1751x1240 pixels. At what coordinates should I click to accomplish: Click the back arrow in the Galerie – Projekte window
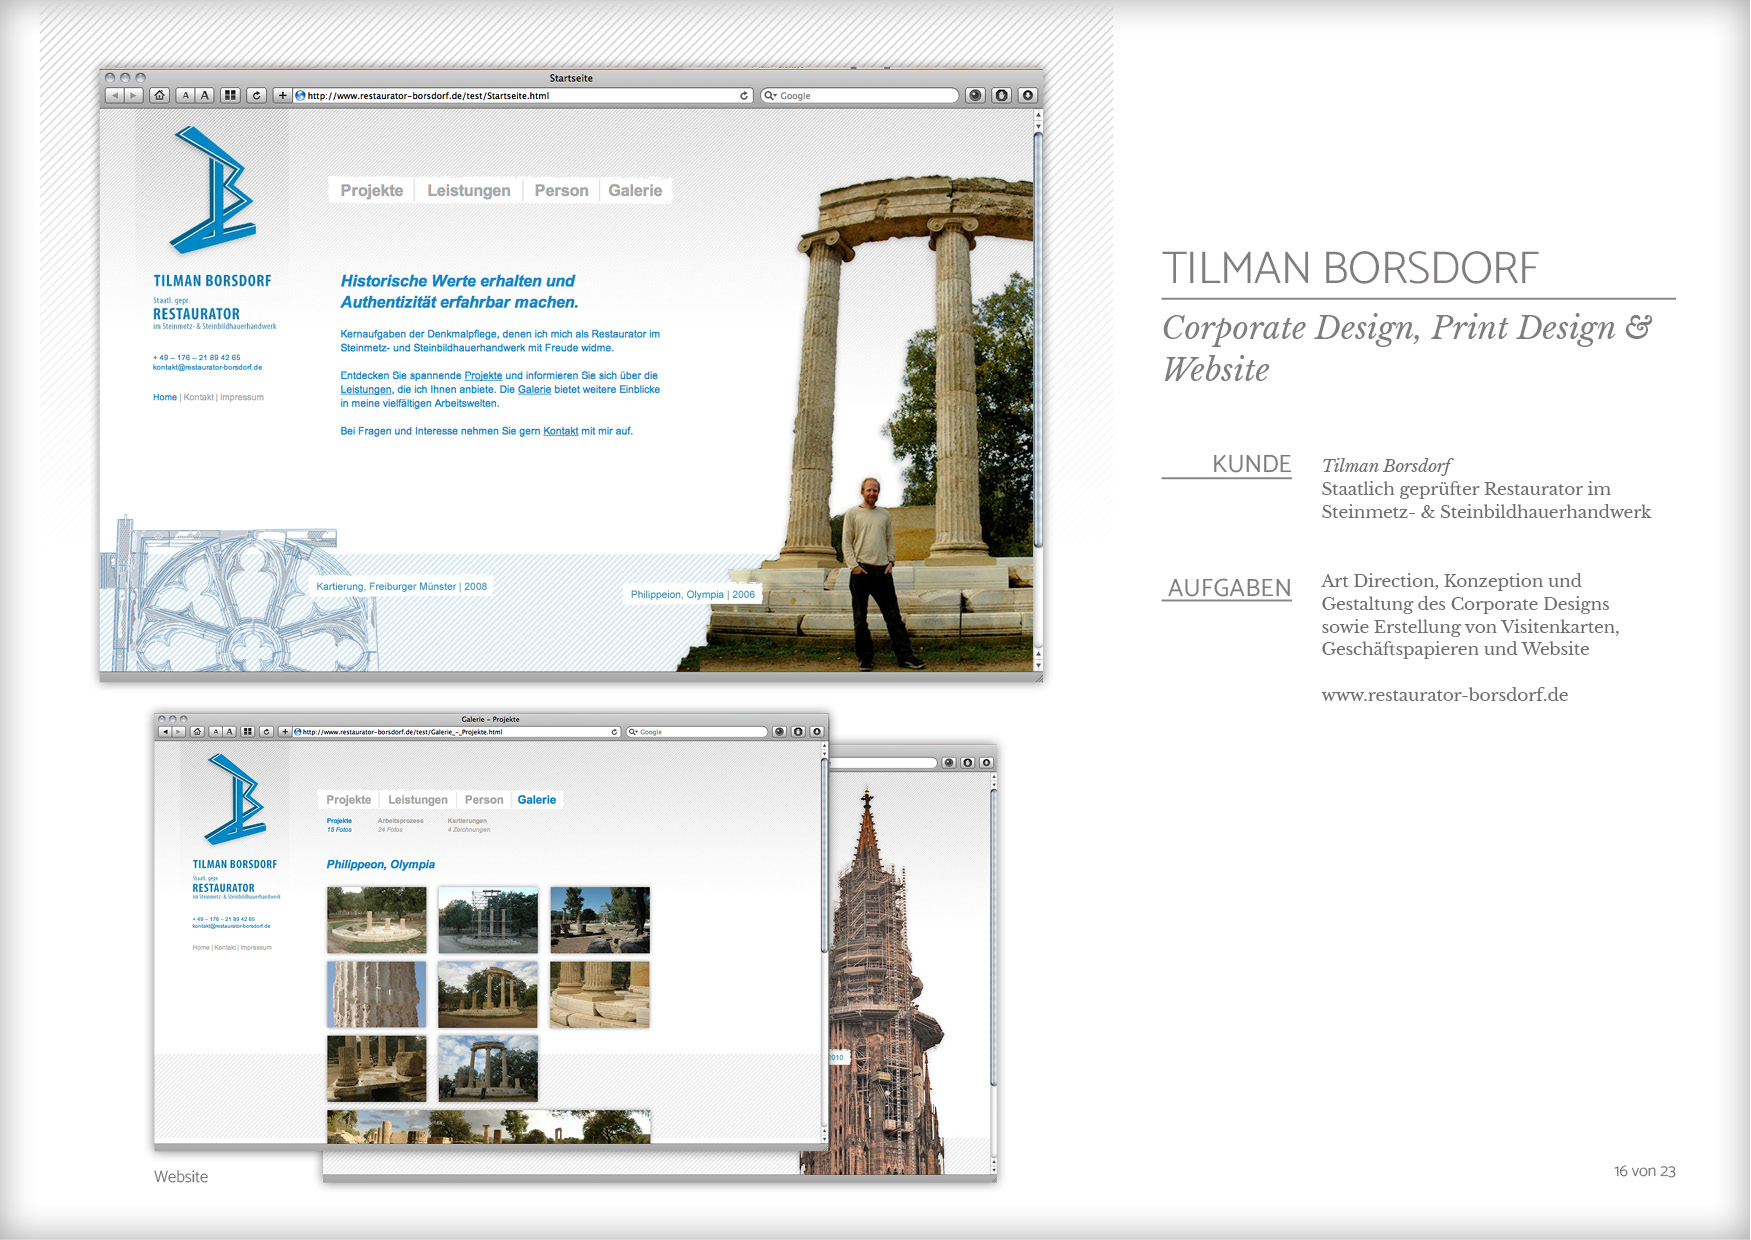click(165, 732)
